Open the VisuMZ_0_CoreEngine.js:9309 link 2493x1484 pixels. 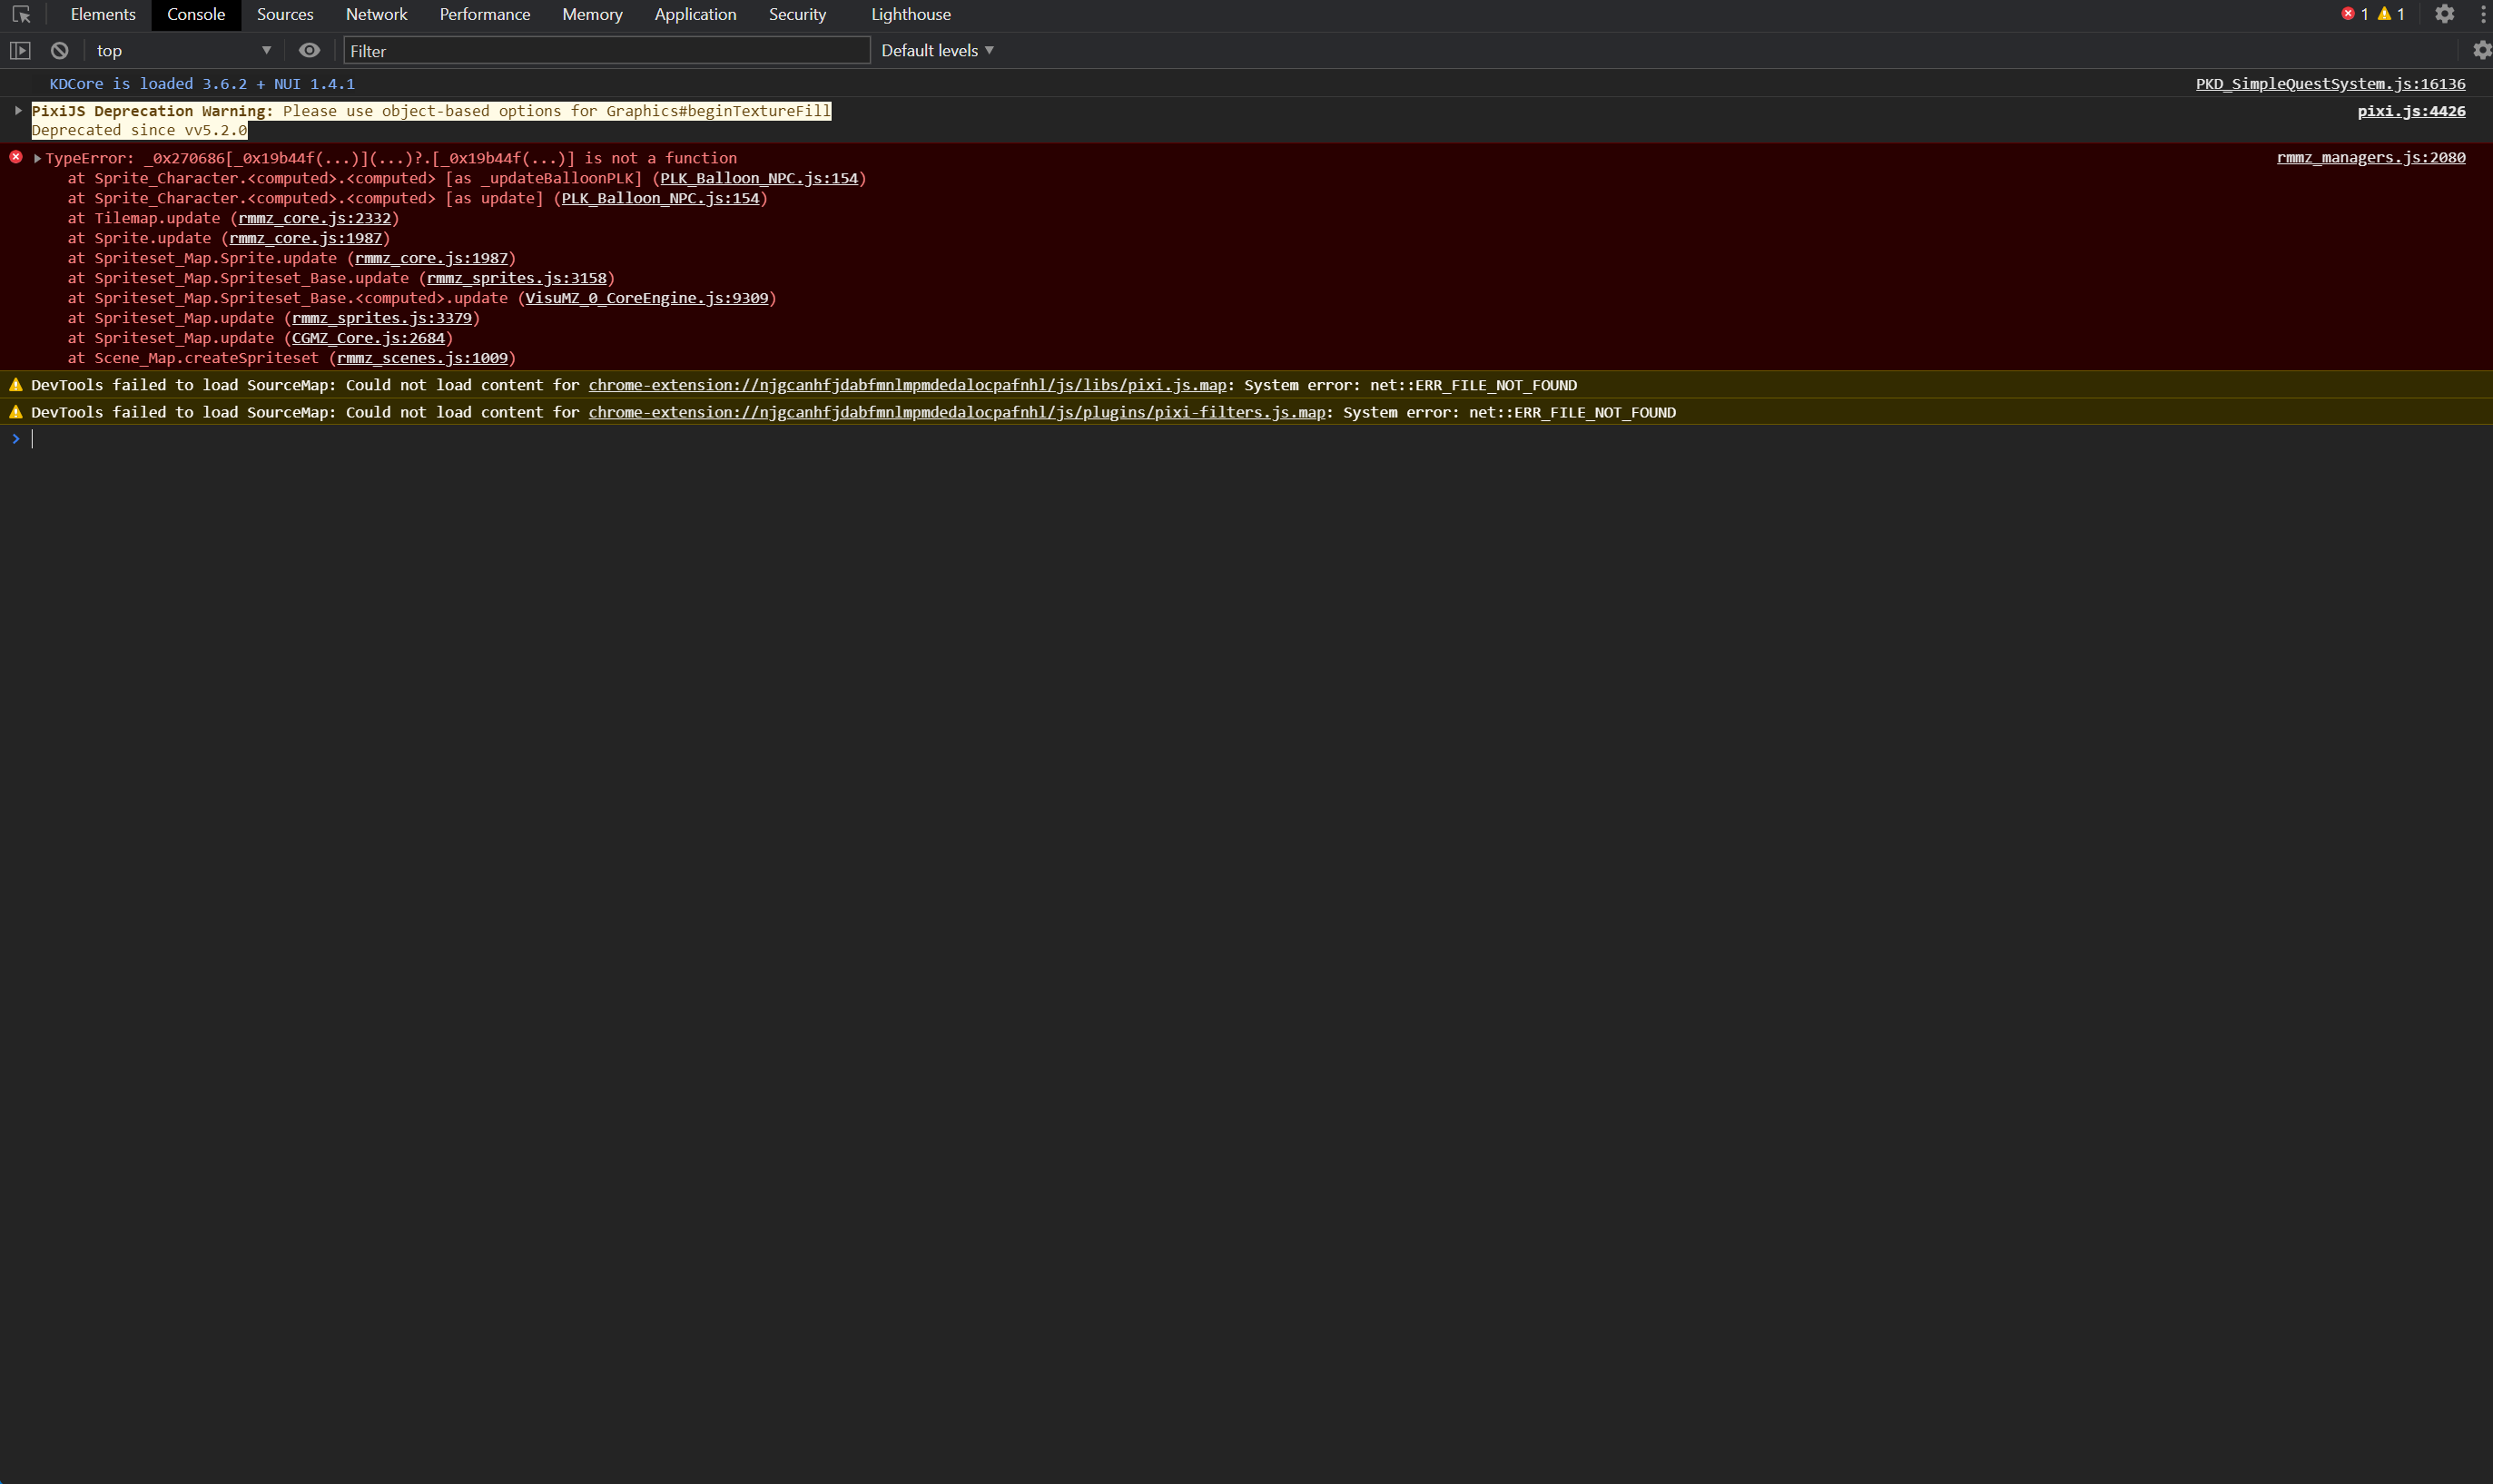646,298
